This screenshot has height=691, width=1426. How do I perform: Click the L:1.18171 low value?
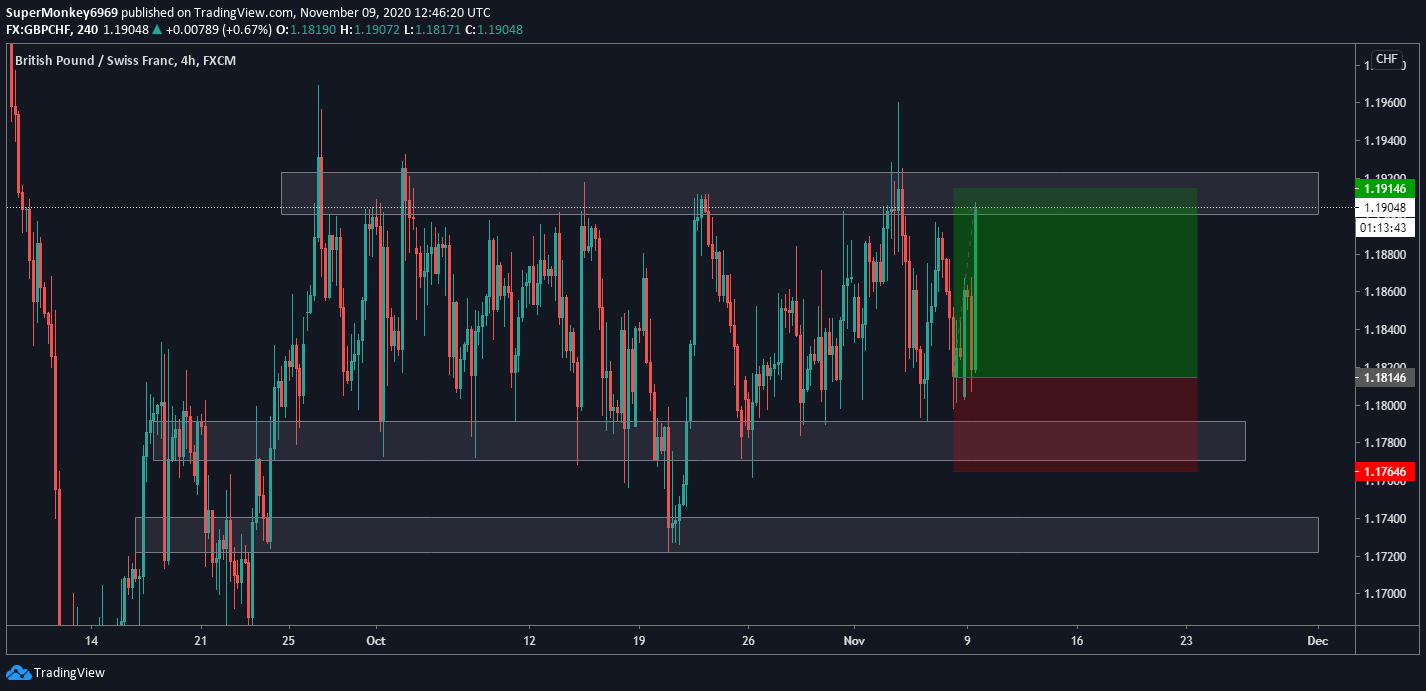[432, 30]
